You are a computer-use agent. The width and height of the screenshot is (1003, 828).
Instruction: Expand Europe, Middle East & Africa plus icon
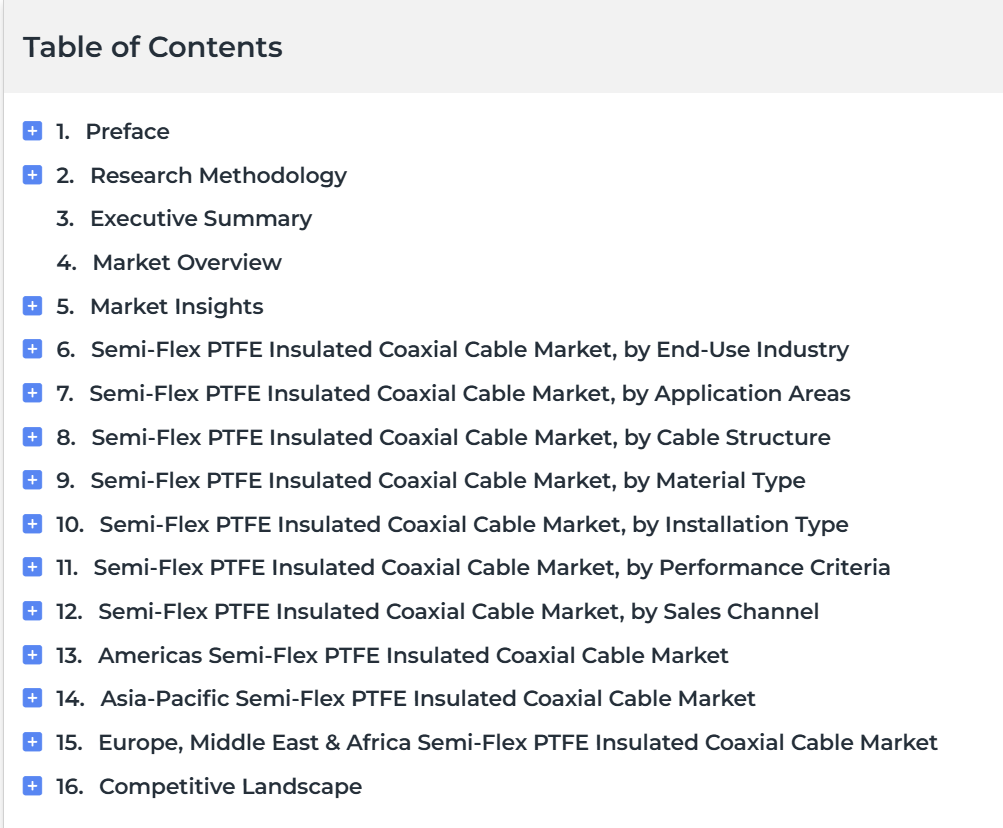pyautogui.click(x=33, y=742)
